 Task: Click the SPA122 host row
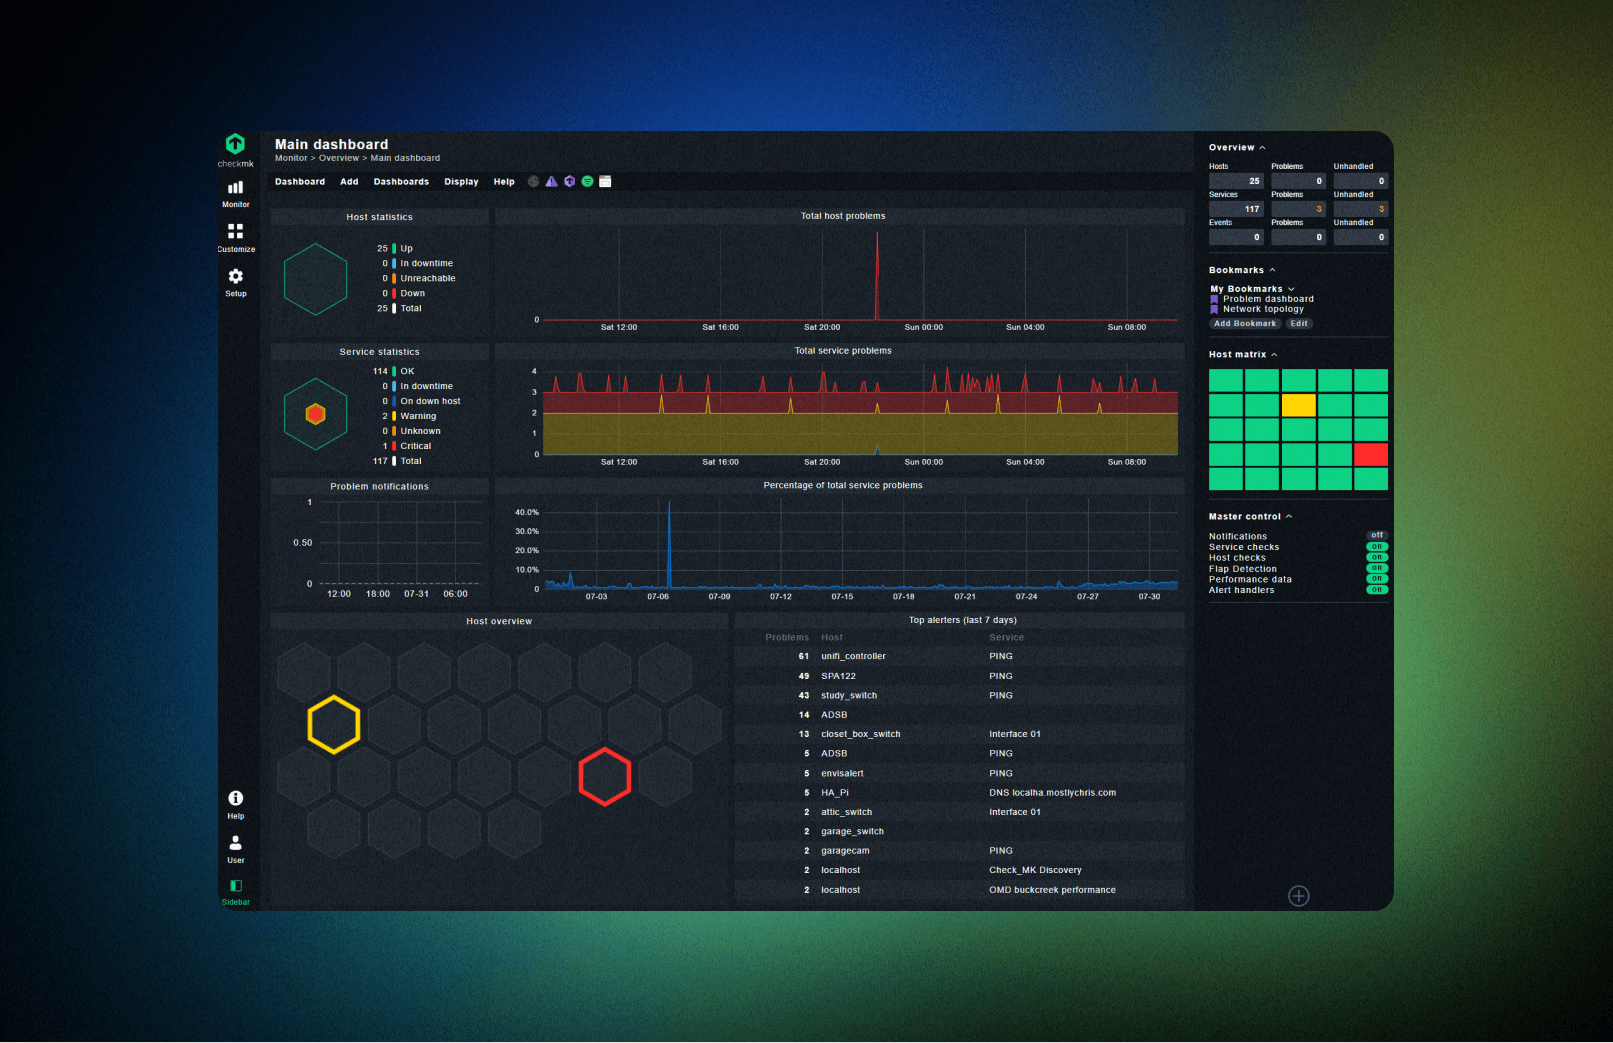(959, 676)
